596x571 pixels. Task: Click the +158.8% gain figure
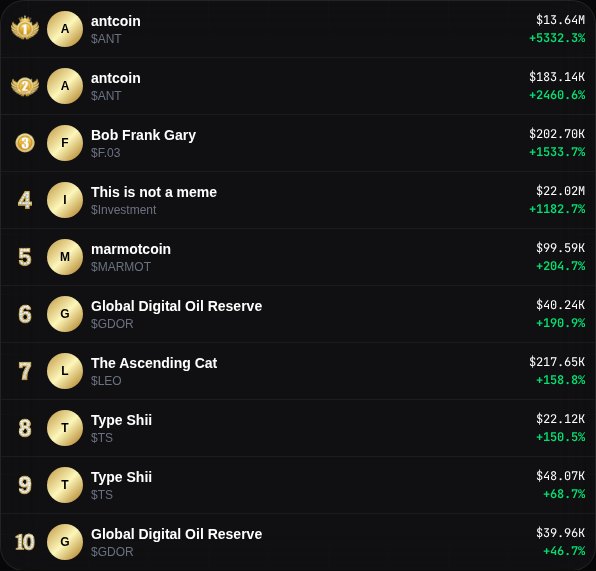[x=561, y=380]
